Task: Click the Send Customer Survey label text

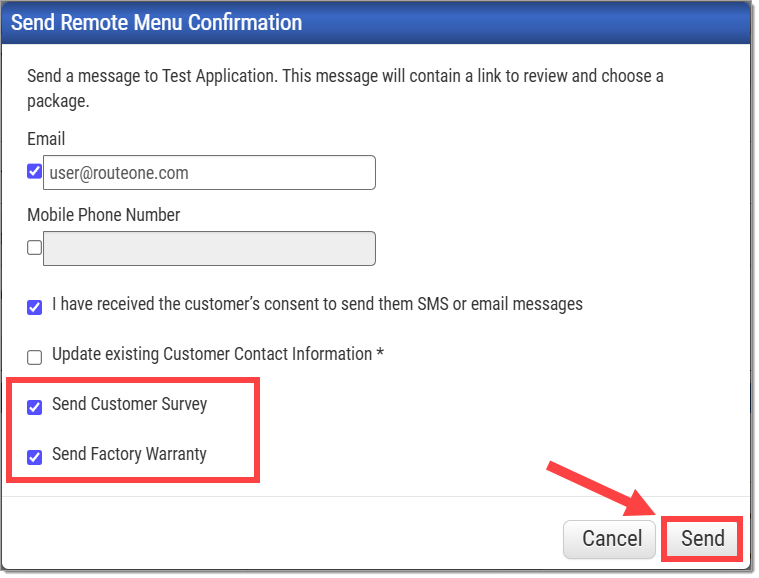Action: point(129,404)
